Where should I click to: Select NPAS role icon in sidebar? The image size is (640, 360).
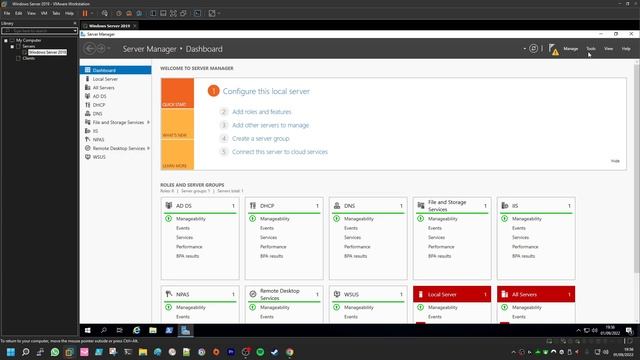(x=87, y=140)
